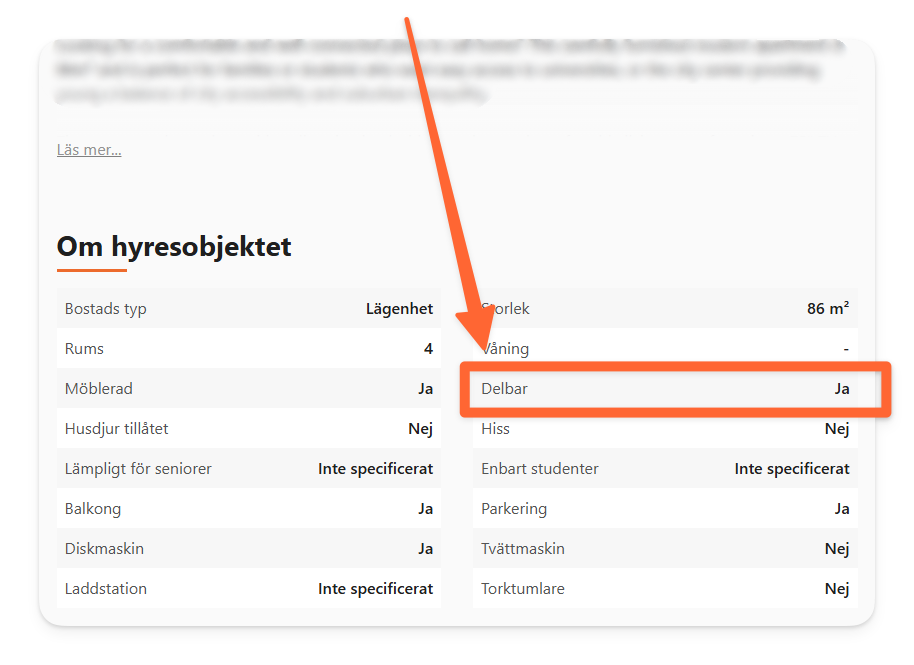Select the Torktumlare Nej row
Viewport: 914px width, 665px height.
pos(665,589)
